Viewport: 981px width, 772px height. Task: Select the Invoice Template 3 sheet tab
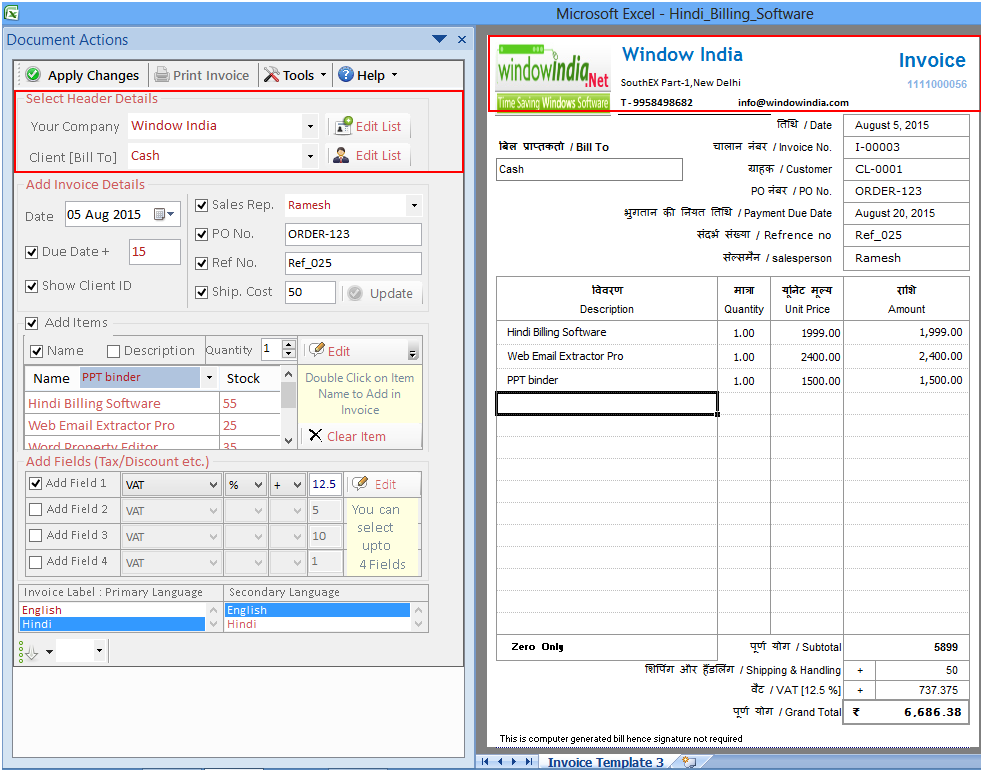click(x=605, y=762)
